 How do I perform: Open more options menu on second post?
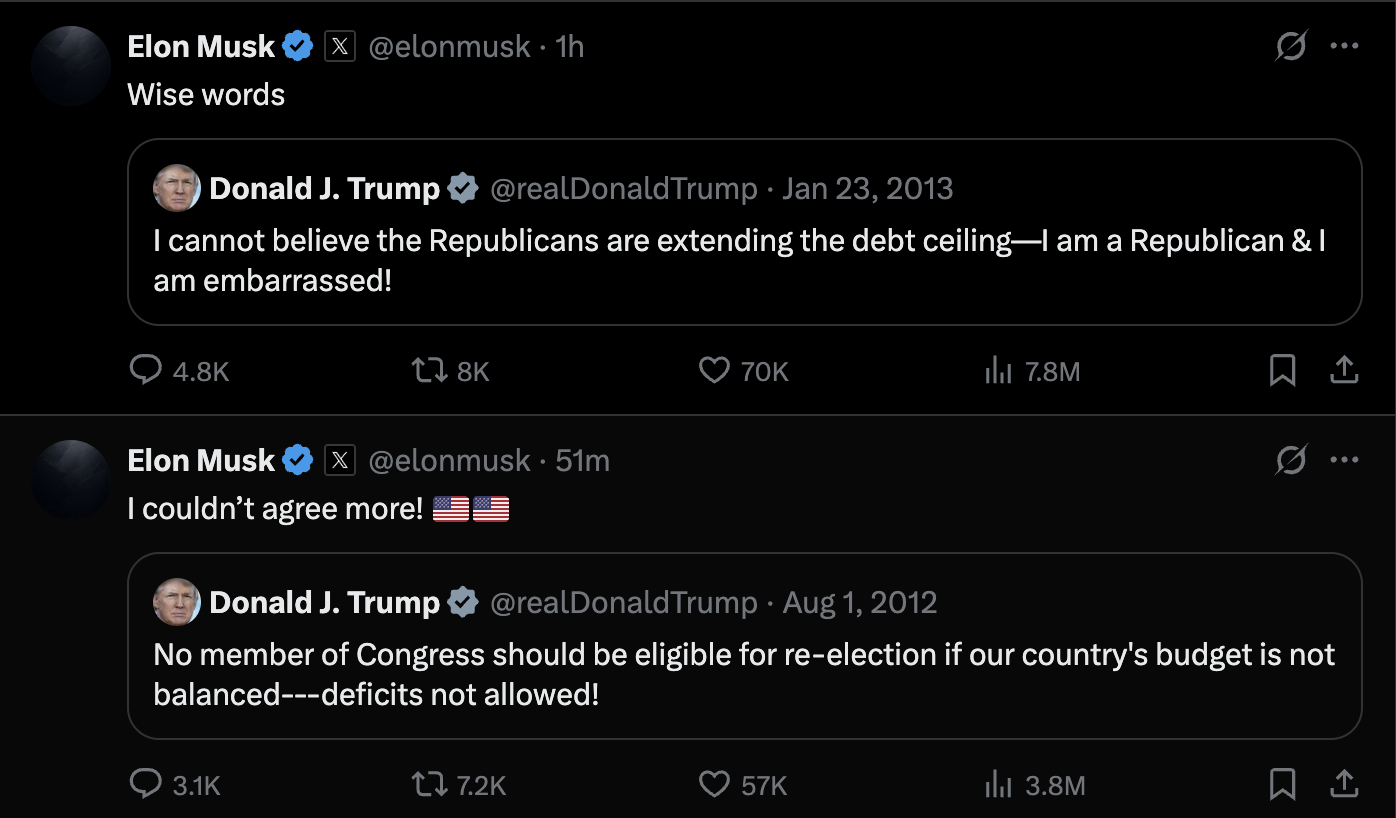tap(1344, 460)
